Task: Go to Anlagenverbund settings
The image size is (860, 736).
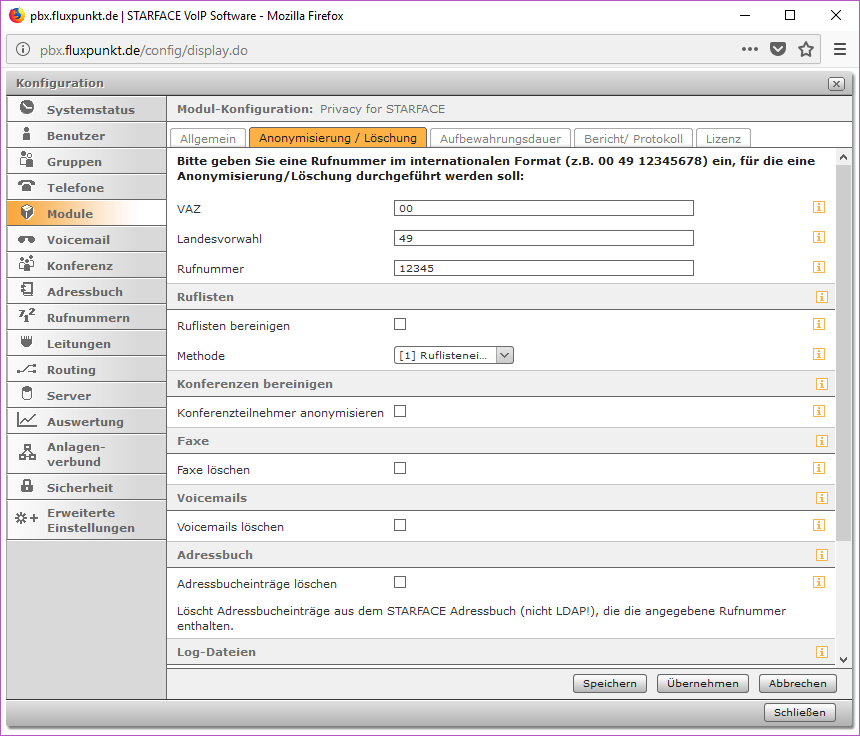Action: [x=87, y=454]
